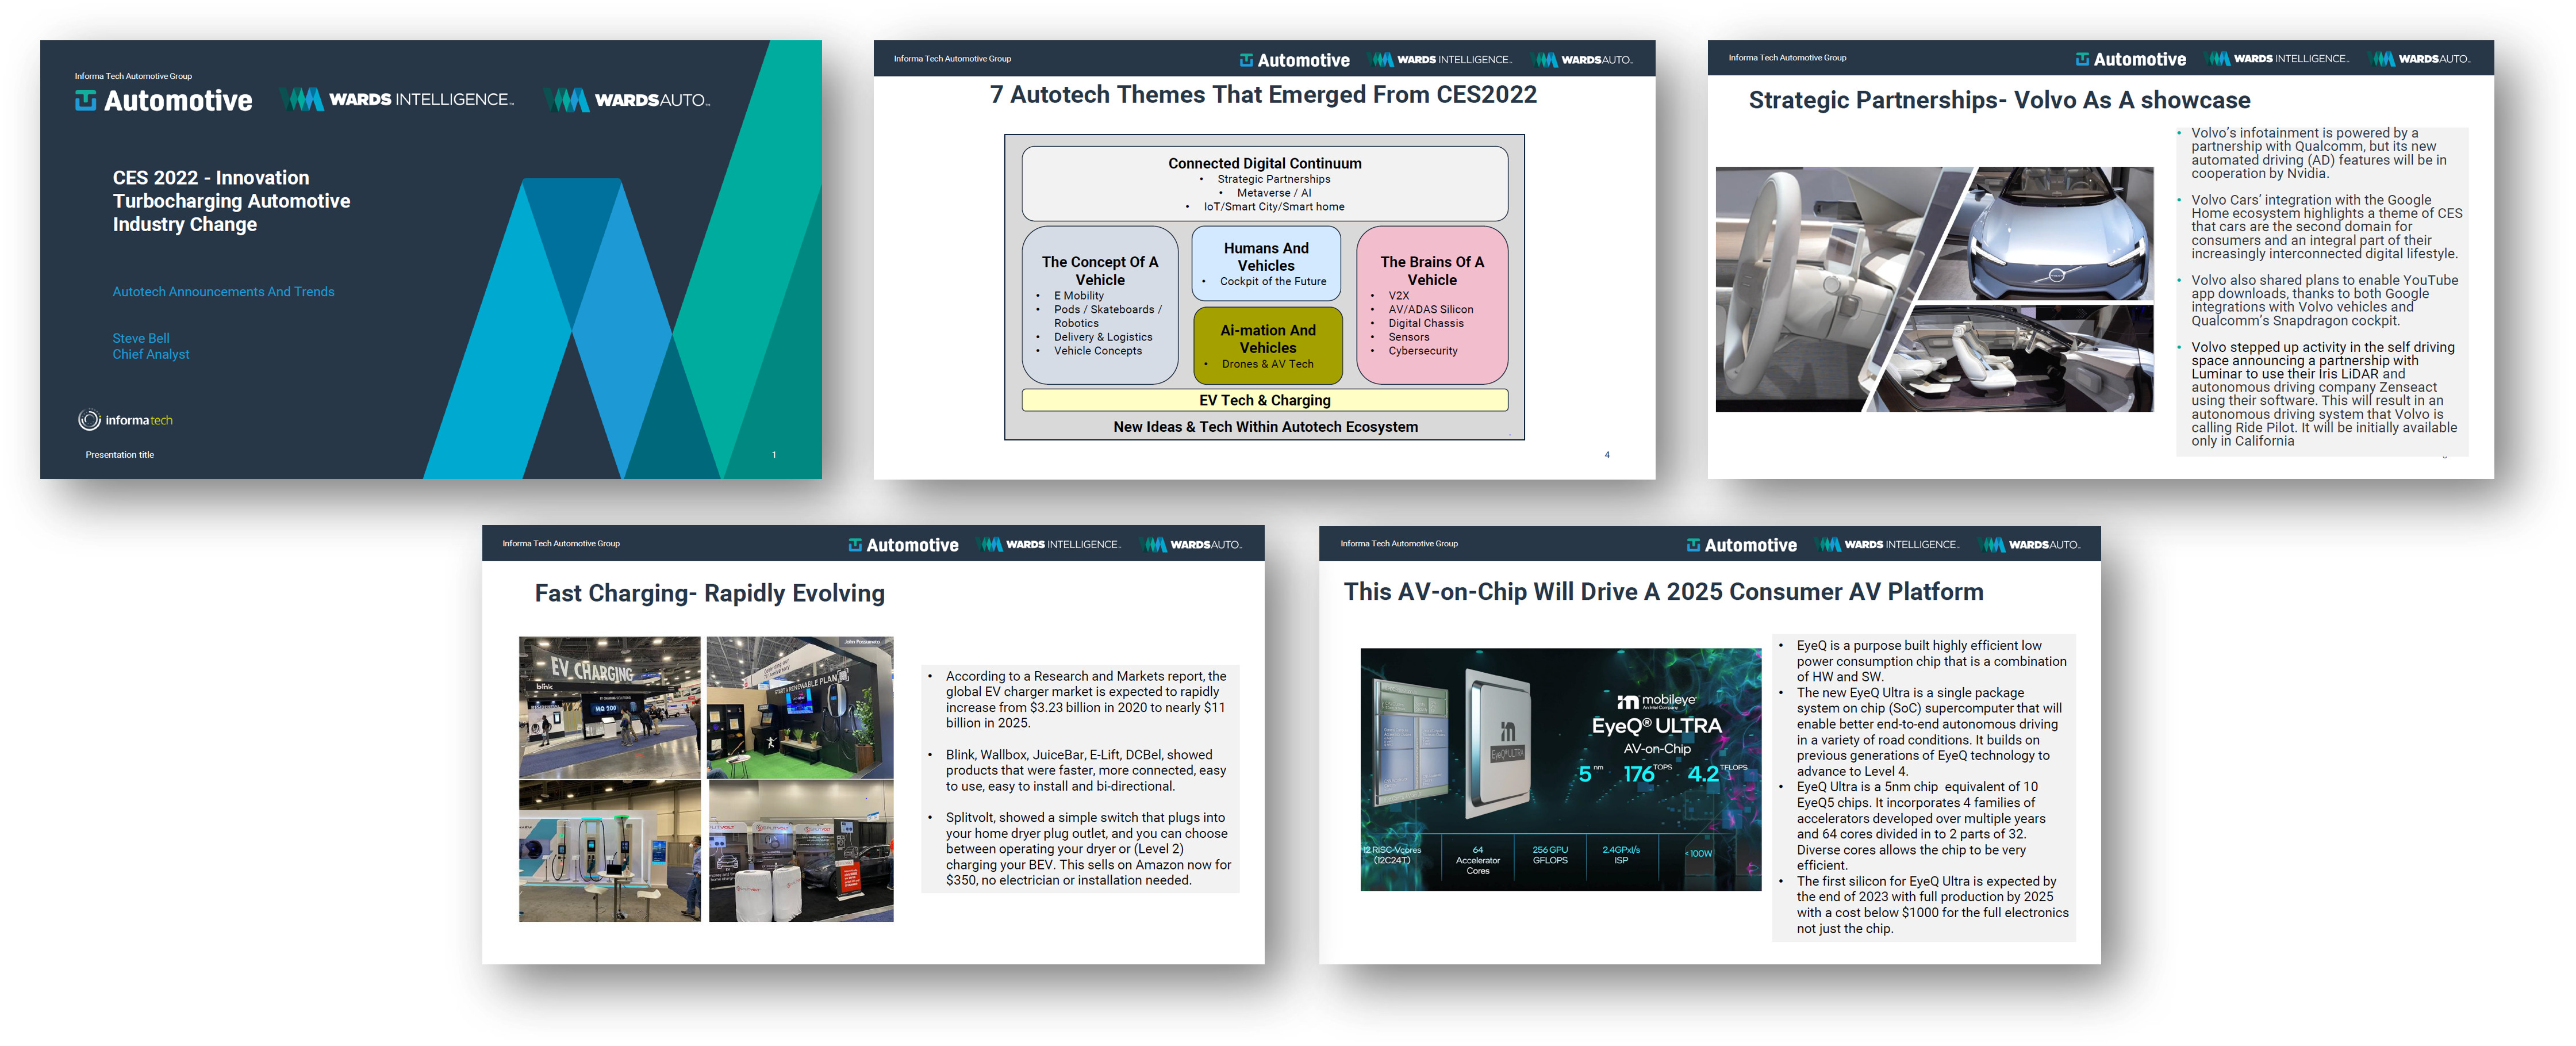Click the 'Presentation title' footer text
Viewport: 2576px width, 1046px height.
(120, 455)
